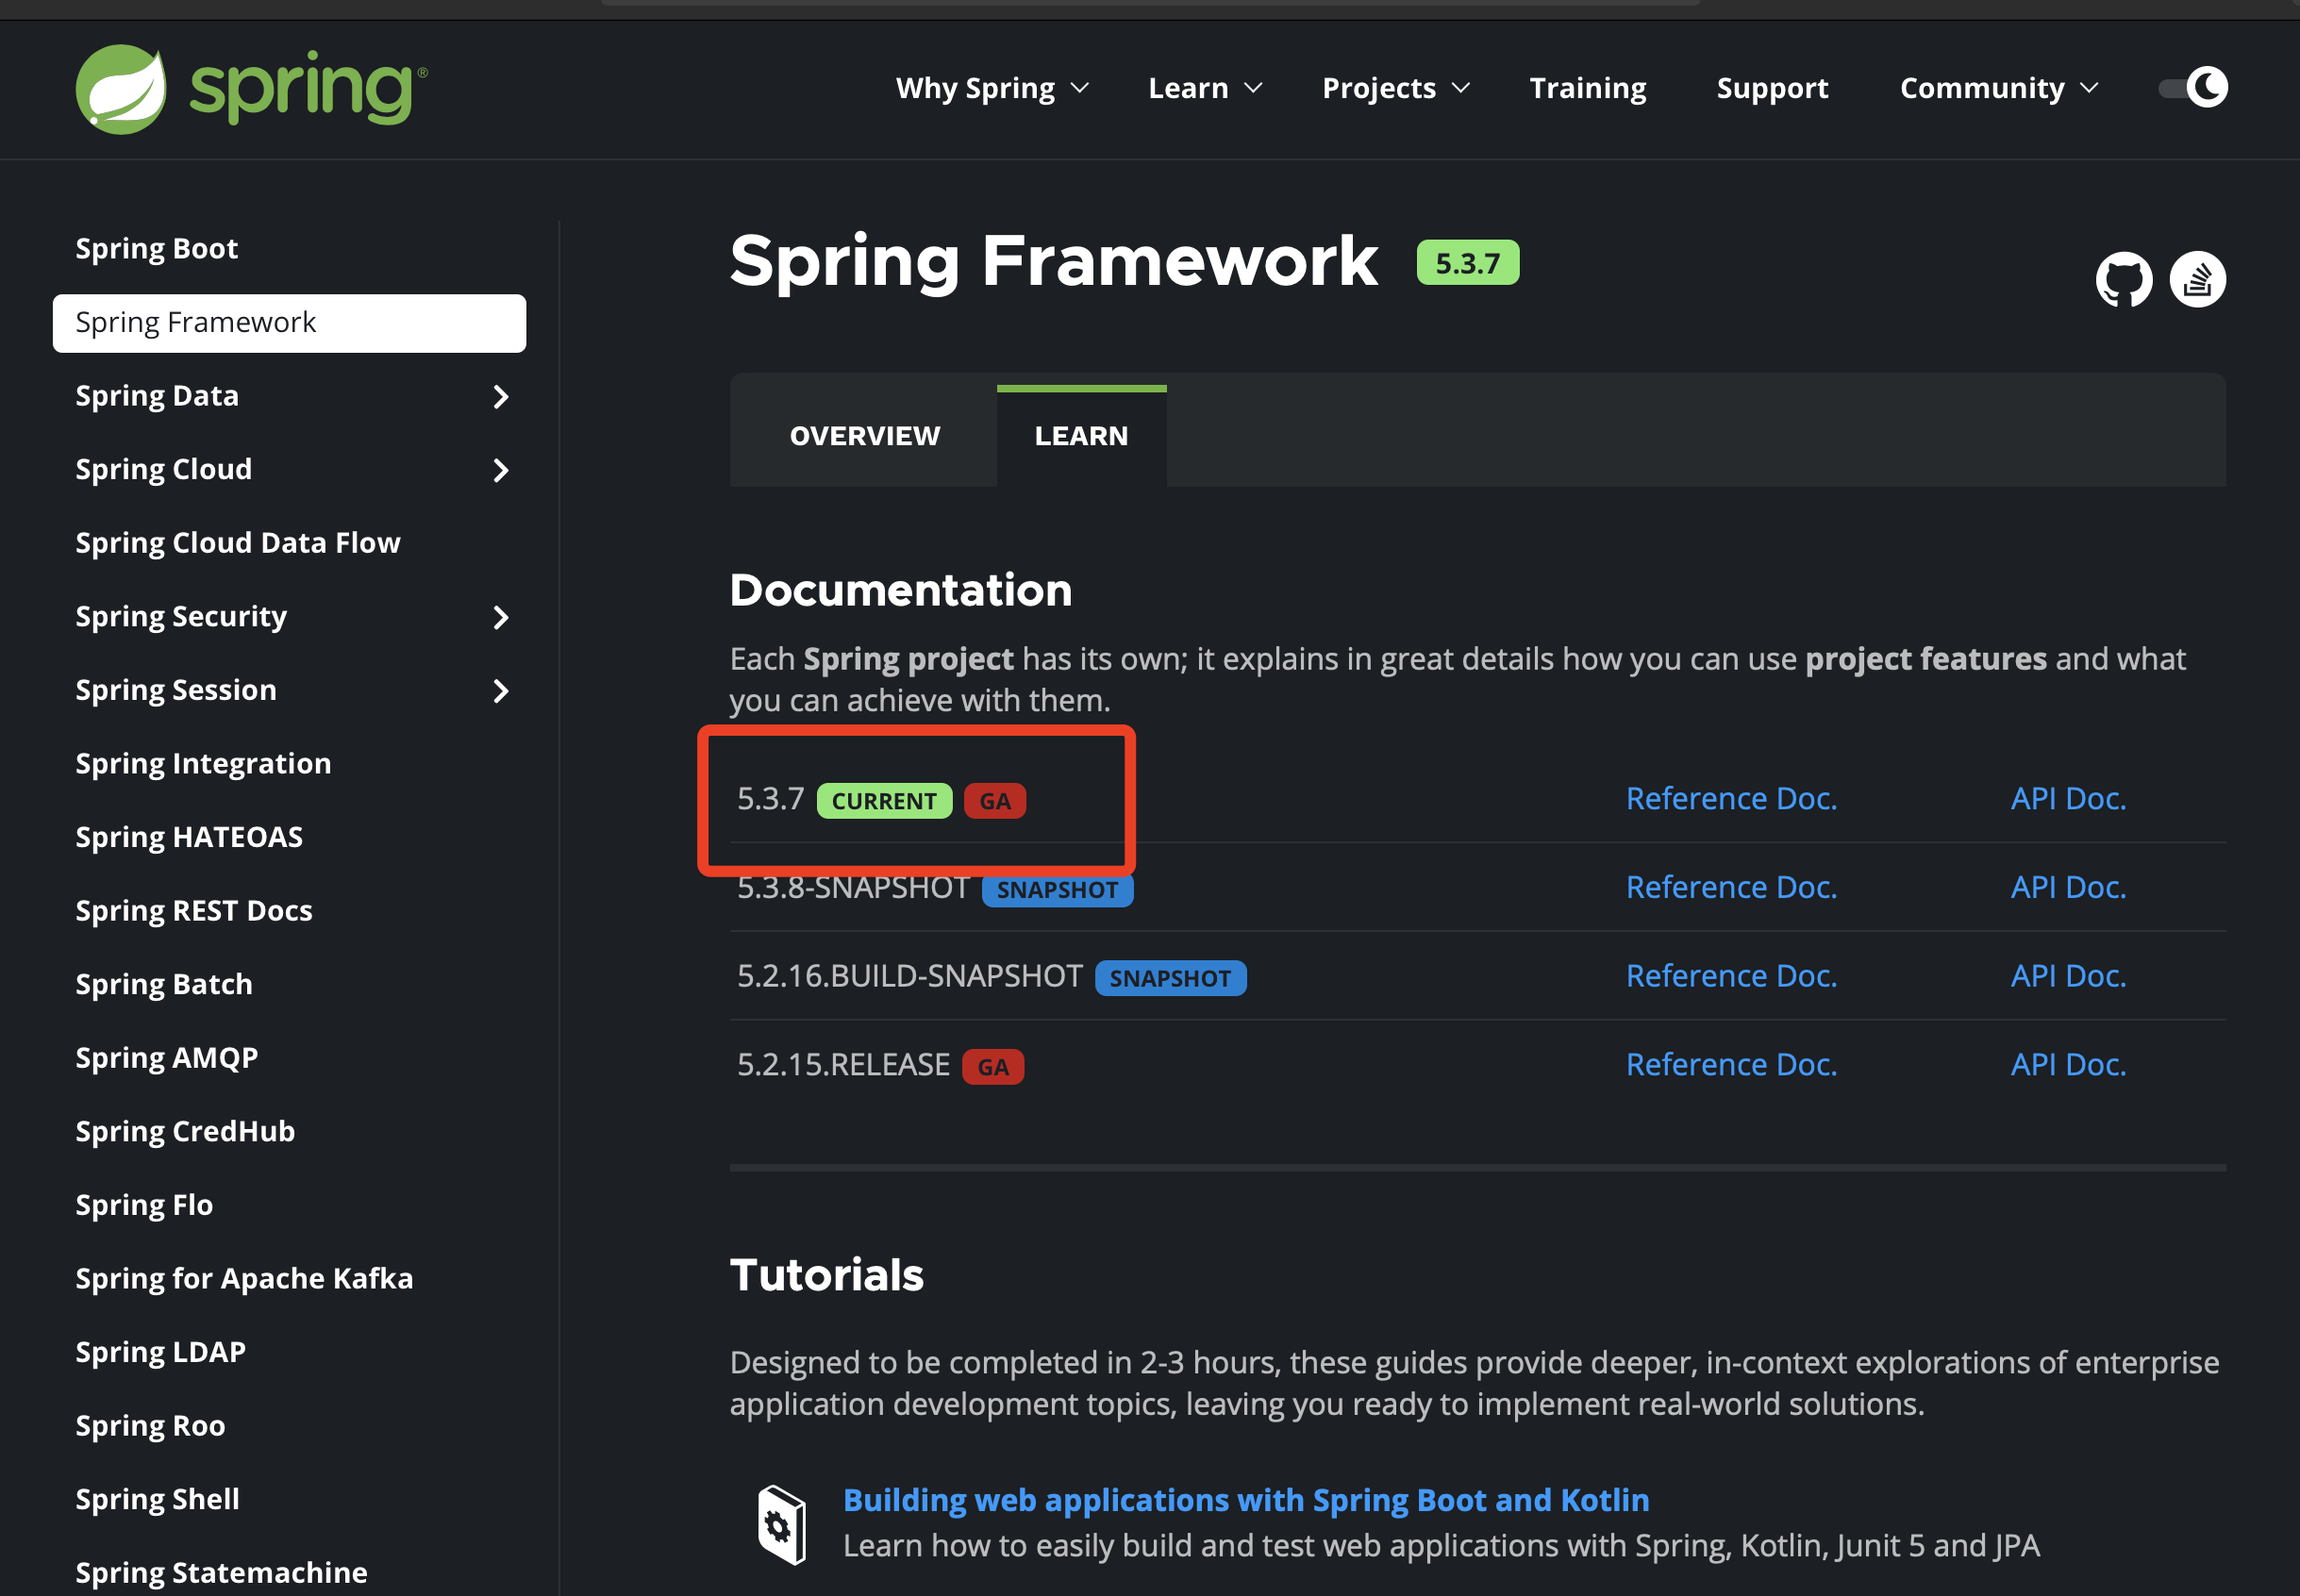Open Reference Doc. for 5.3.8-SNAPSHOT
2300x1596 pixels.
pyautogui.click(x=1731, y=887)
